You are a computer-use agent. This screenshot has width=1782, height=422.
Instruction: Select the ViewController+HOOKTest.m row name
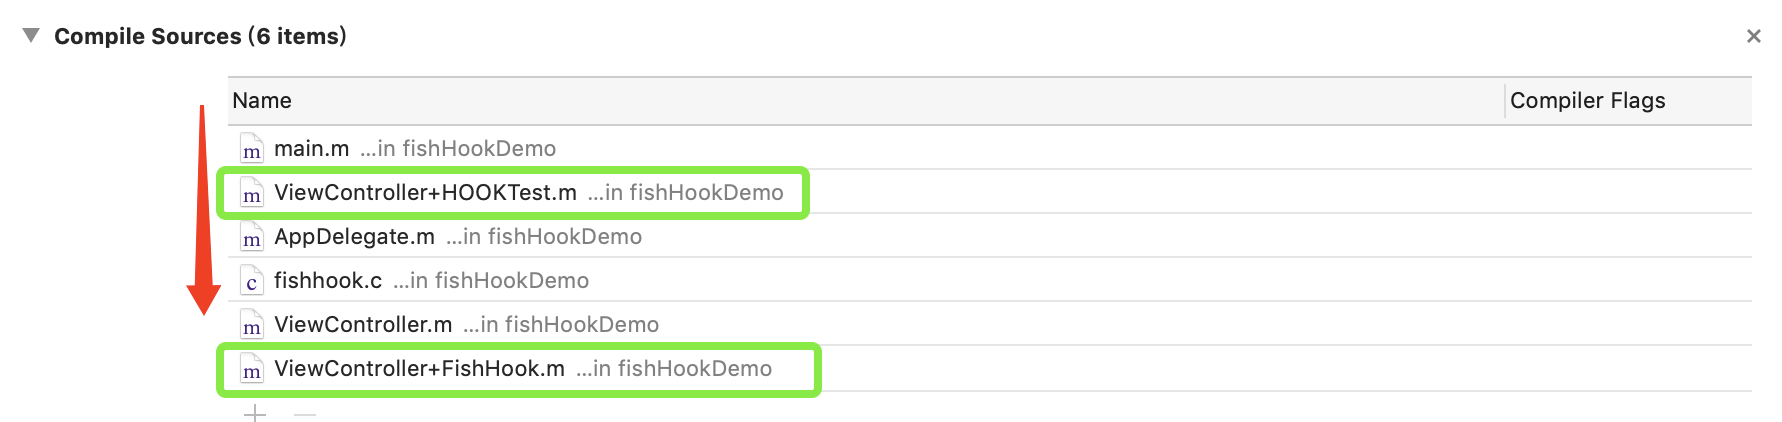coord(425,193)
